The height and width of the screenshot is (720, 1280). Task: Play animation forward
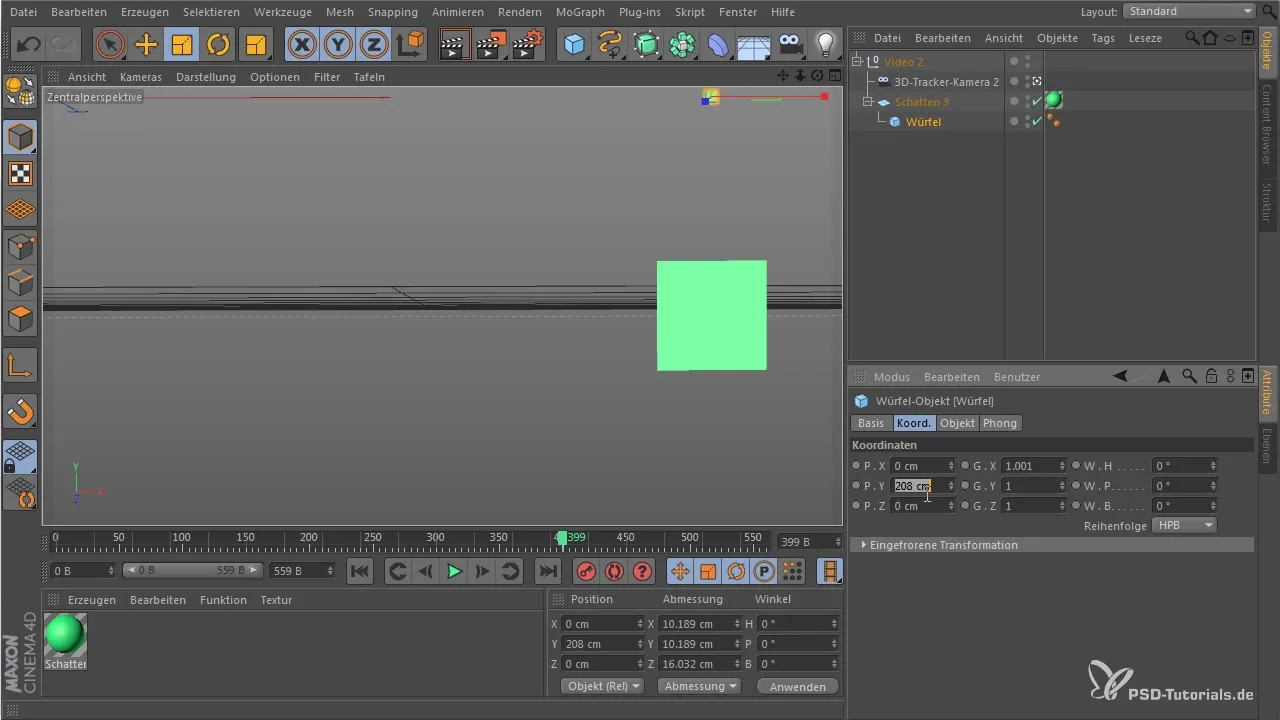(454, 571)
